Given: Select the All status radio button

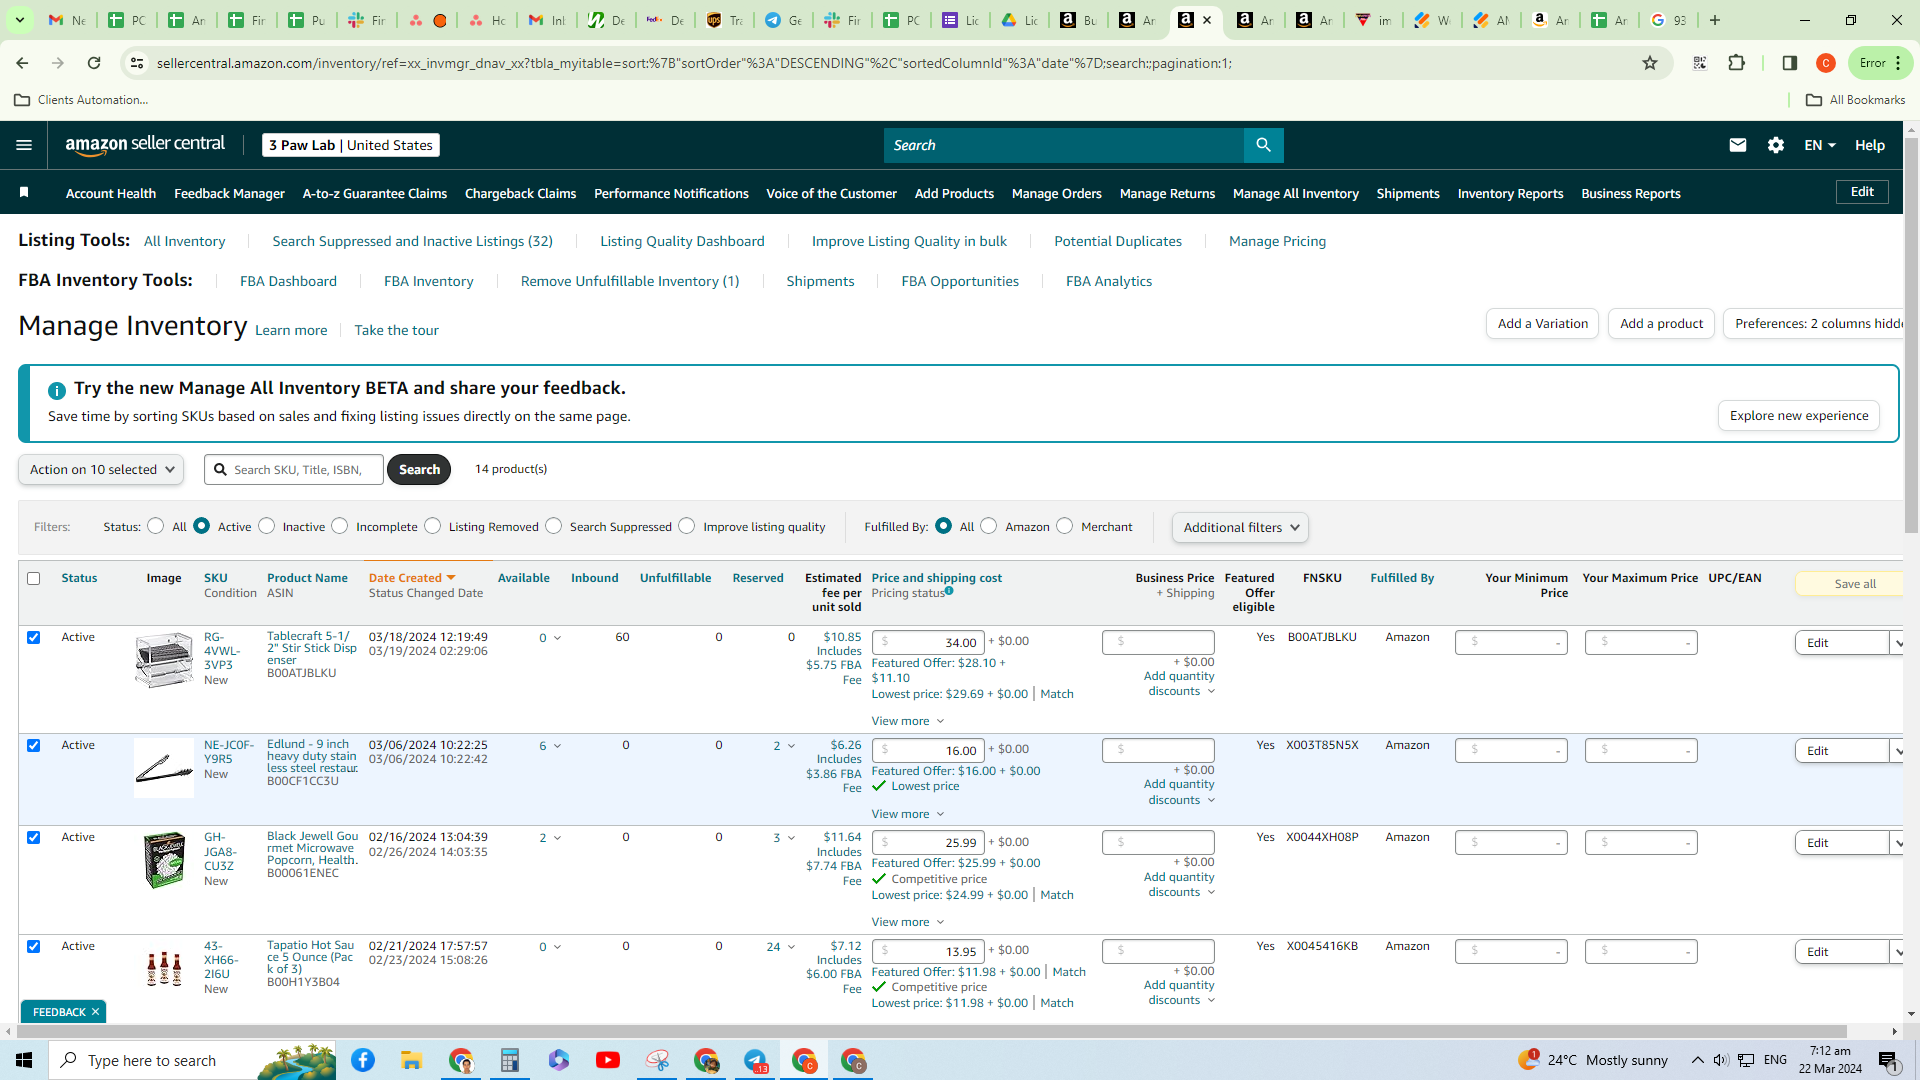Looking at the screenshot, I should pos(156,526).
